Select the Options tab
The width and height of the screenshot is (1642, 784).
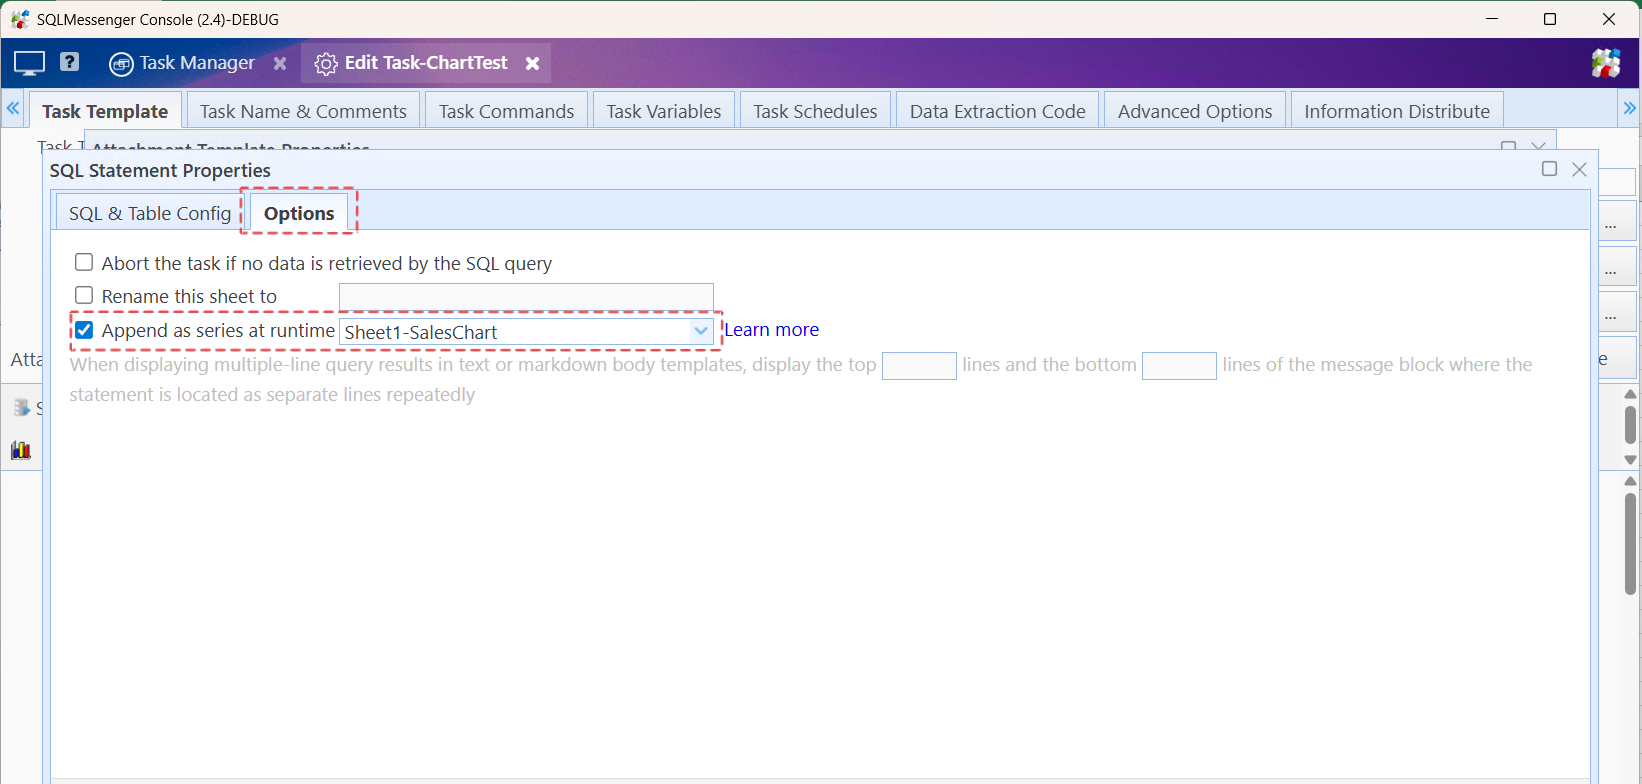(299, 213)
